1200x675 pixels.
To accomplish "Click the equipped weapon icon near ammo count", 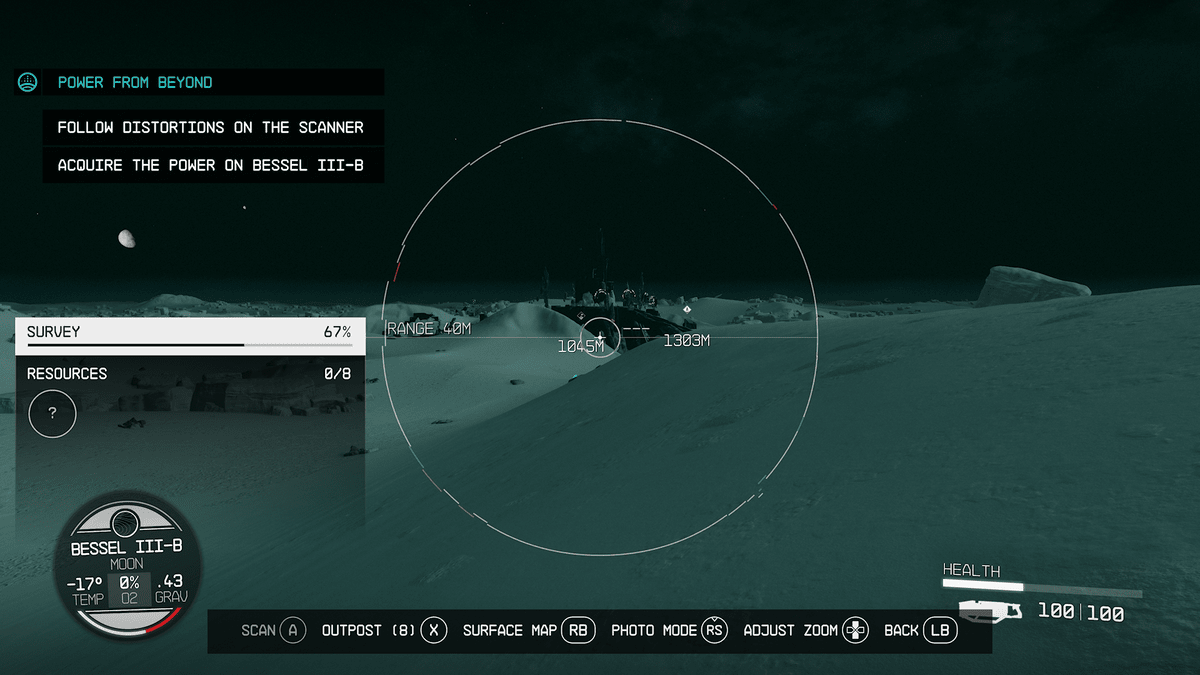I will [989, 610].
